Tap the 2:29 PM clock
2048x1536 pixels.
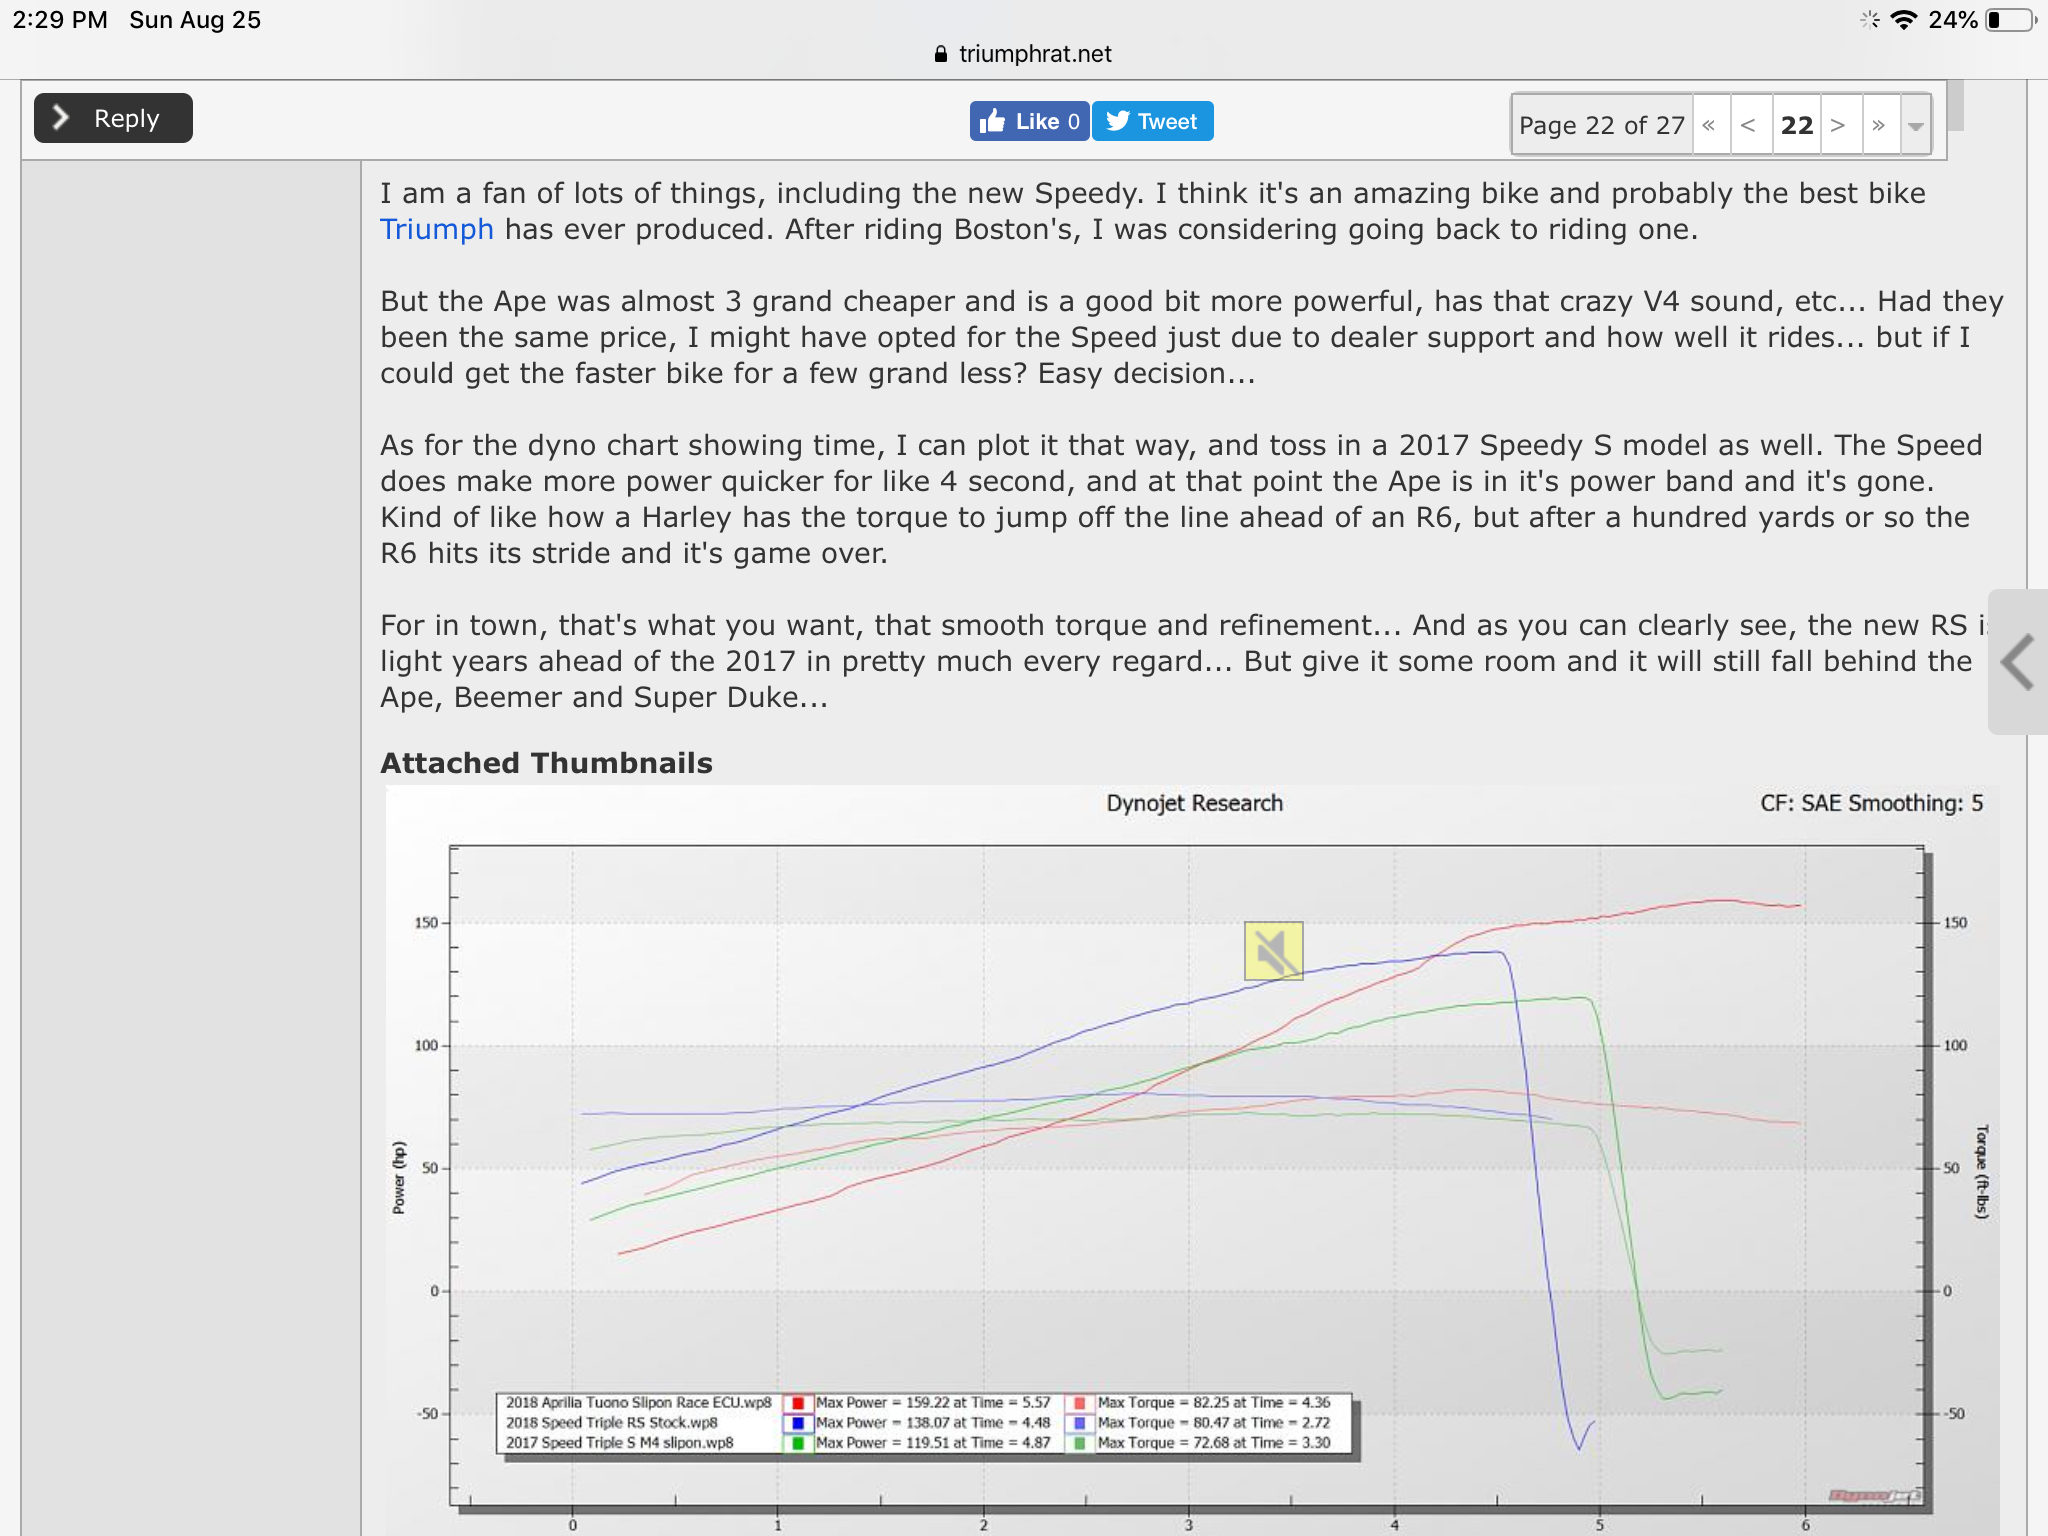point(60,20)
